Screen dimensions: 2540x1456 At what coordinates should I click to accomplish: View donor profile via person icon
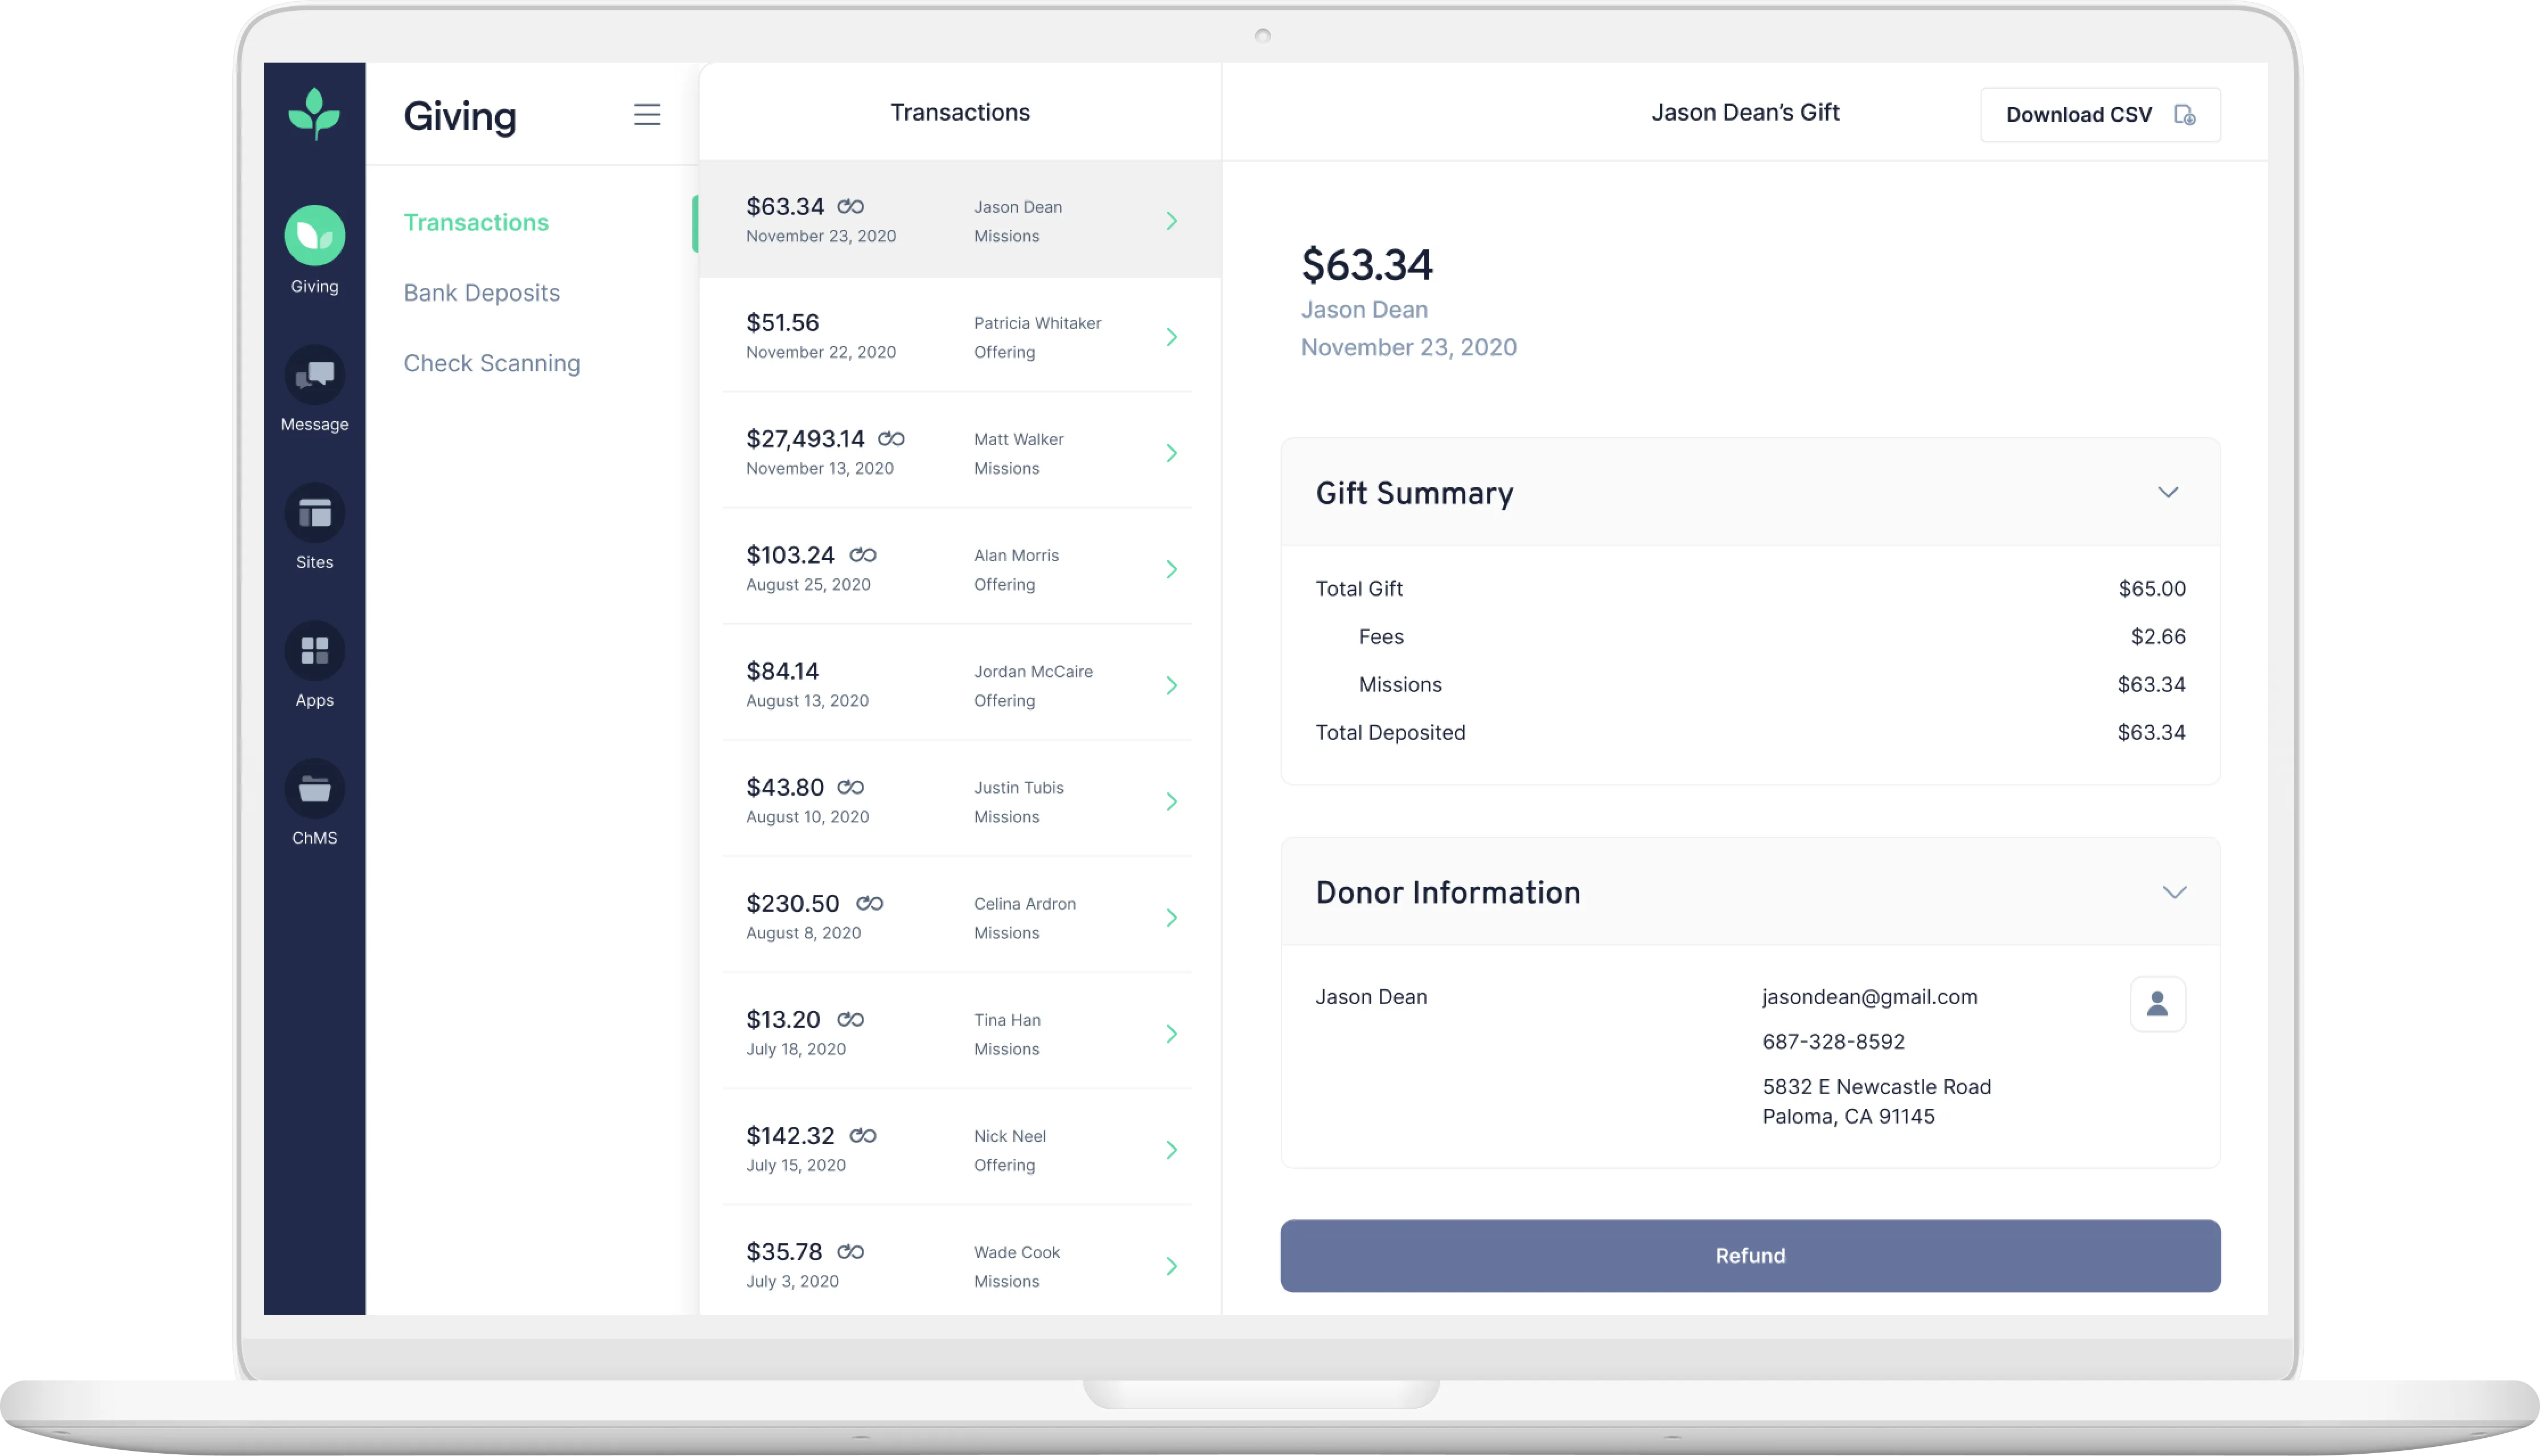pyautogui.click(x=2157, y=1003)
